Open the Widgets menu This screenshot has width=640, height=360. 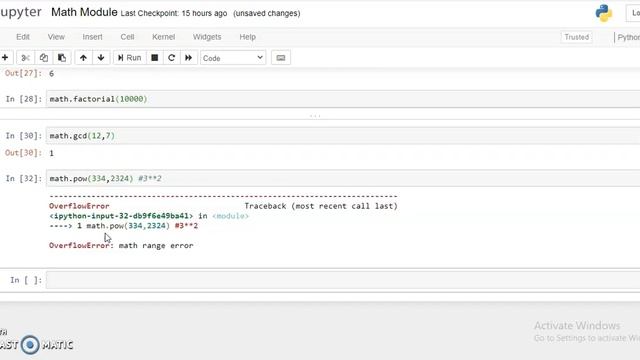click(x=207, y=37)
